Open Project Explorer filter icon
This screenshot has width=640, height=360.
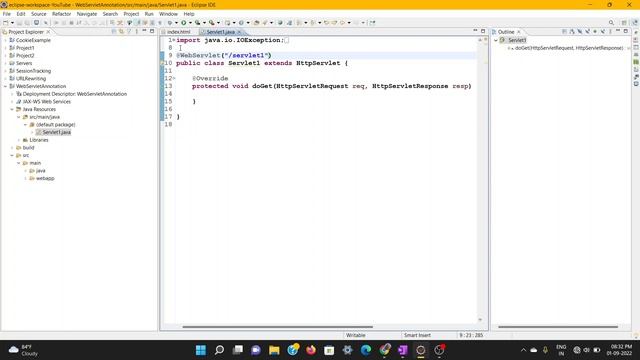click(x=129, y=31)
